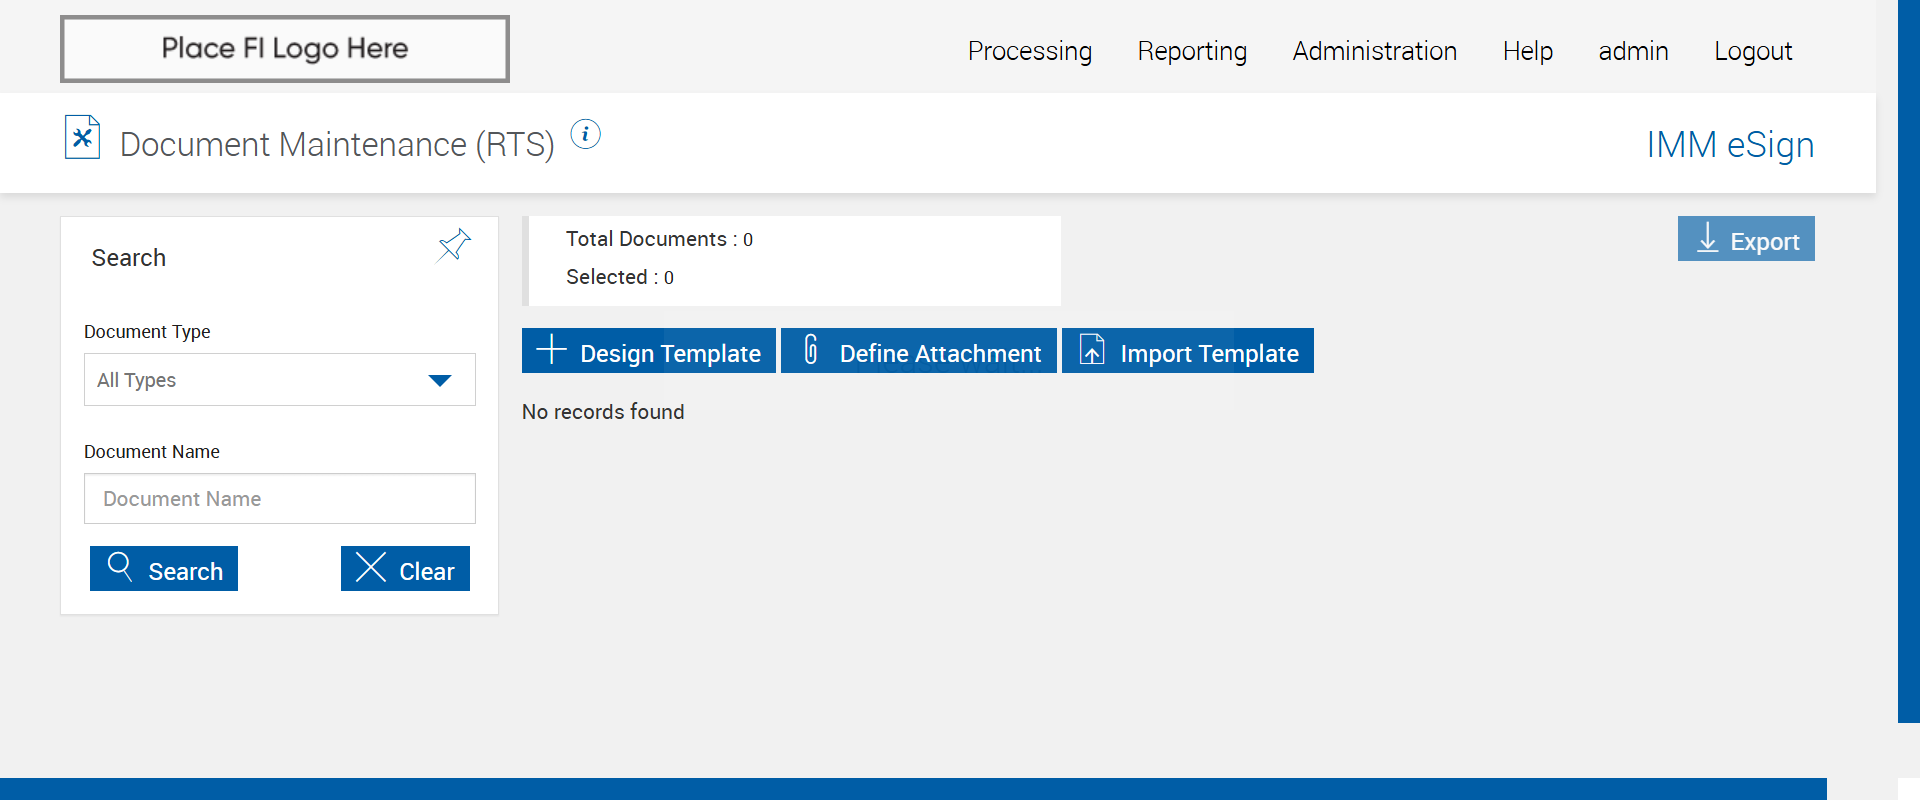Click the plus icon on Design Template
Image resolution: width=1920 pixels, height=800 pixels.
(x=551, y=350)
